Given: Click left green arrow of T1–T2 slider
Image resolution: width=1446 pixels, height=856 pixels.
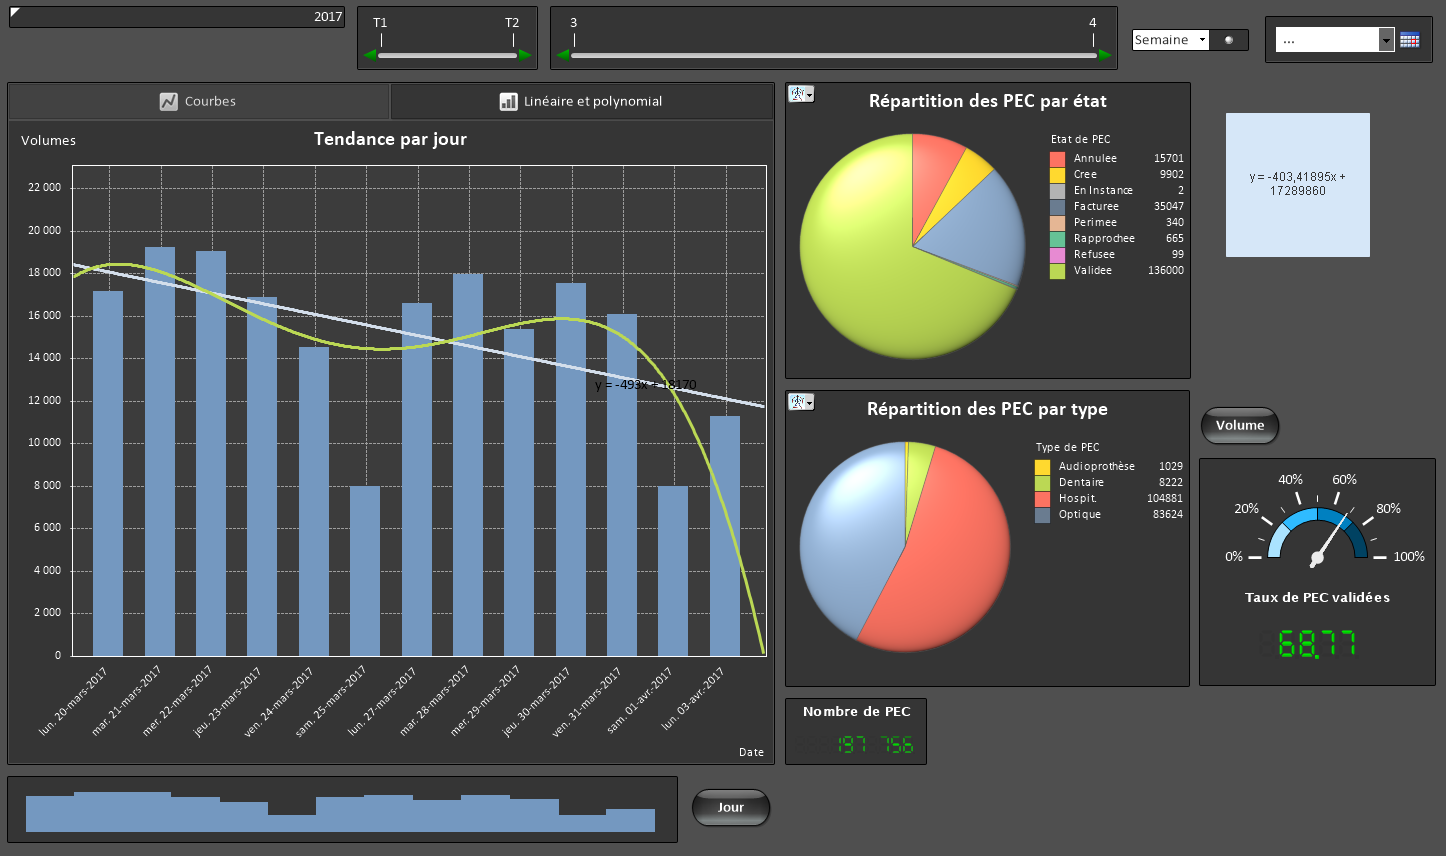Looking at the screenshot, I should pos(370,55).
